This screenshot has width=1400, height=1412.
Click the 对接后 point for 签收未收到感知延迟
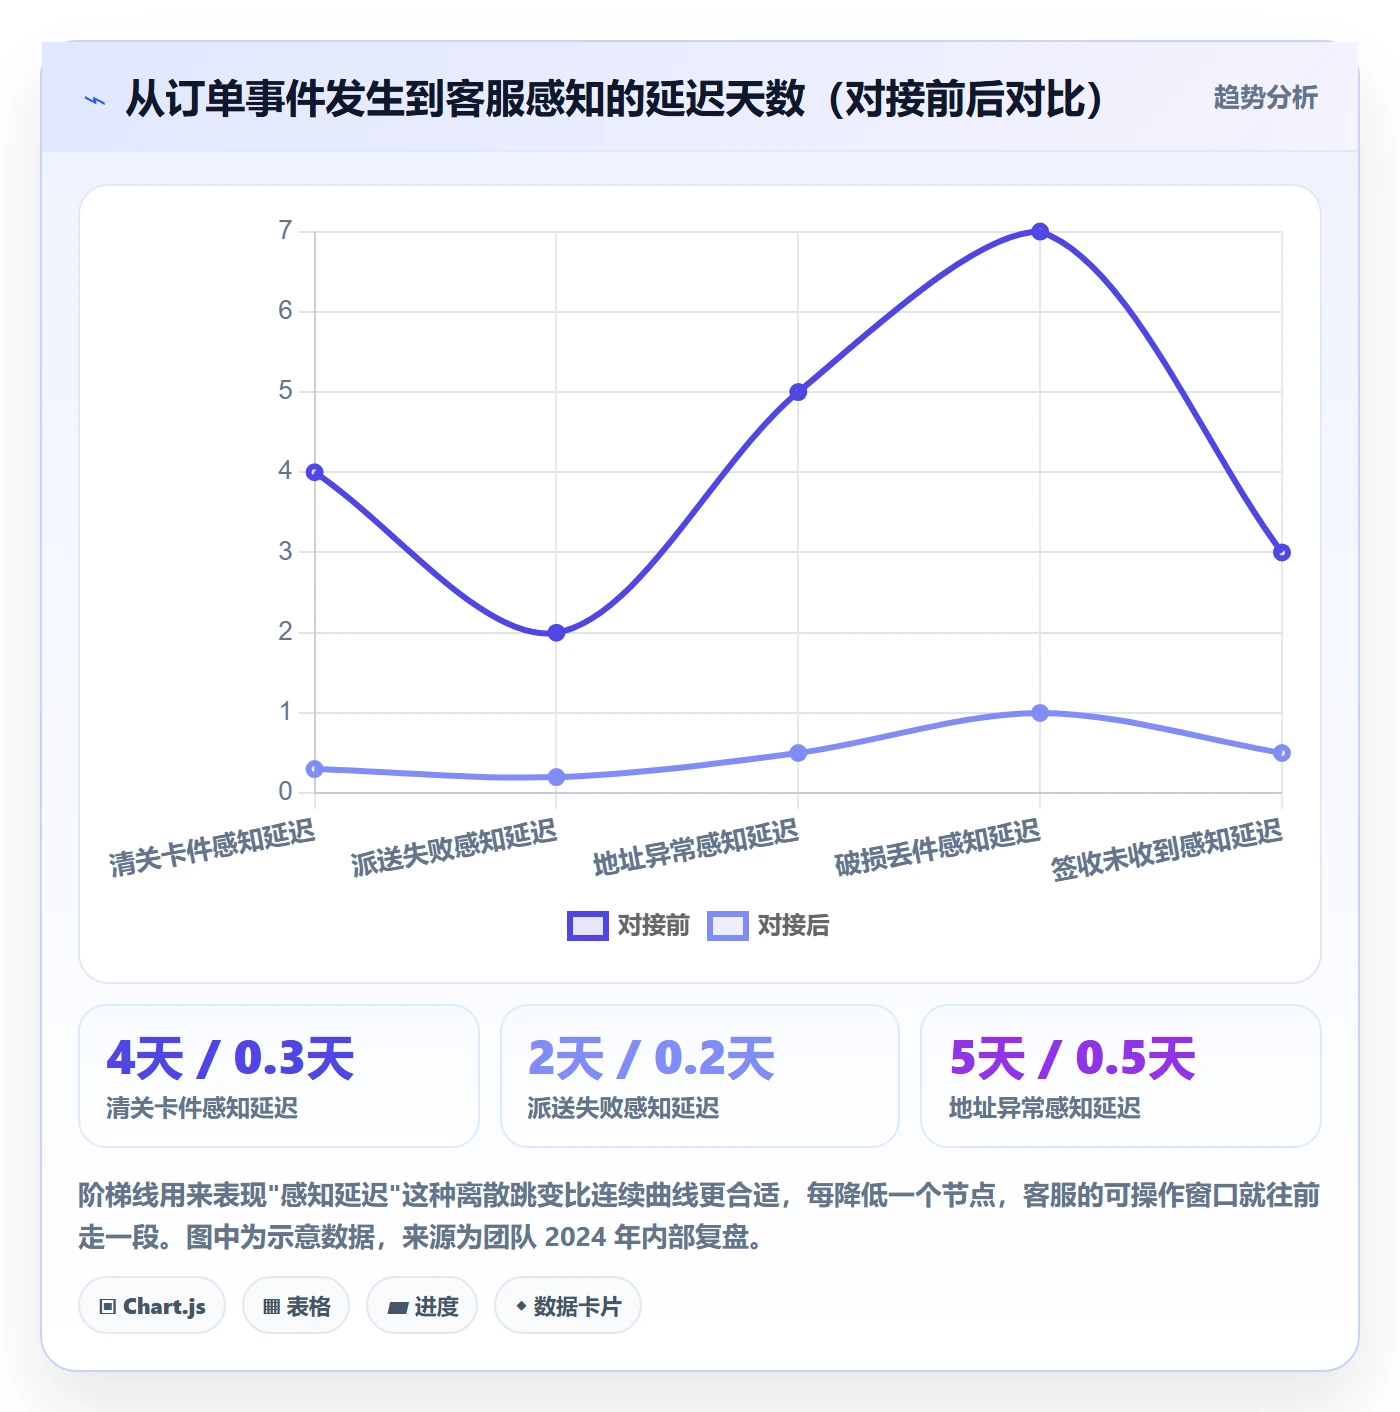tap(1282, 753)
